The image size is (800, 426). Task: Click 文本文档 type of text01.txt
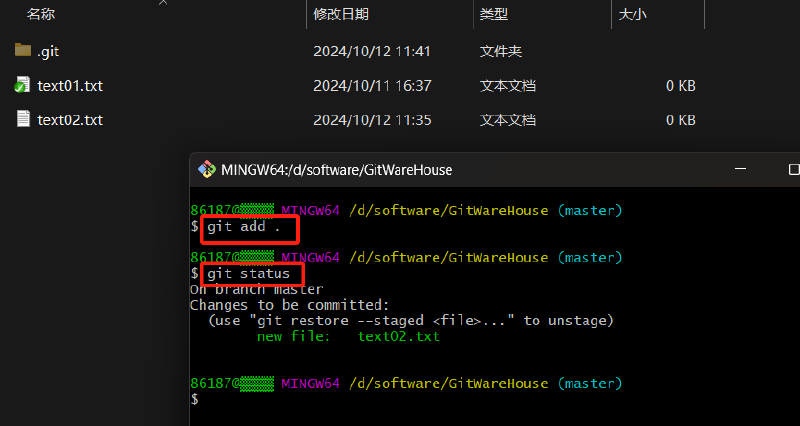point(508,85)
